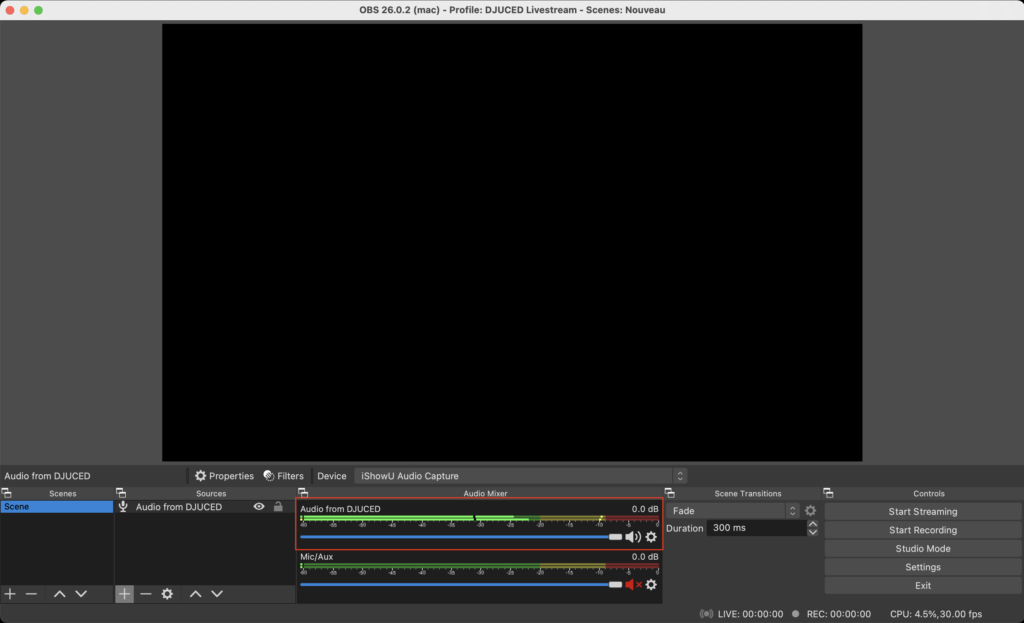Add a new source with the plus icon
The width and height of the screenshot is (1024, 623).
[x=124, y=593]
